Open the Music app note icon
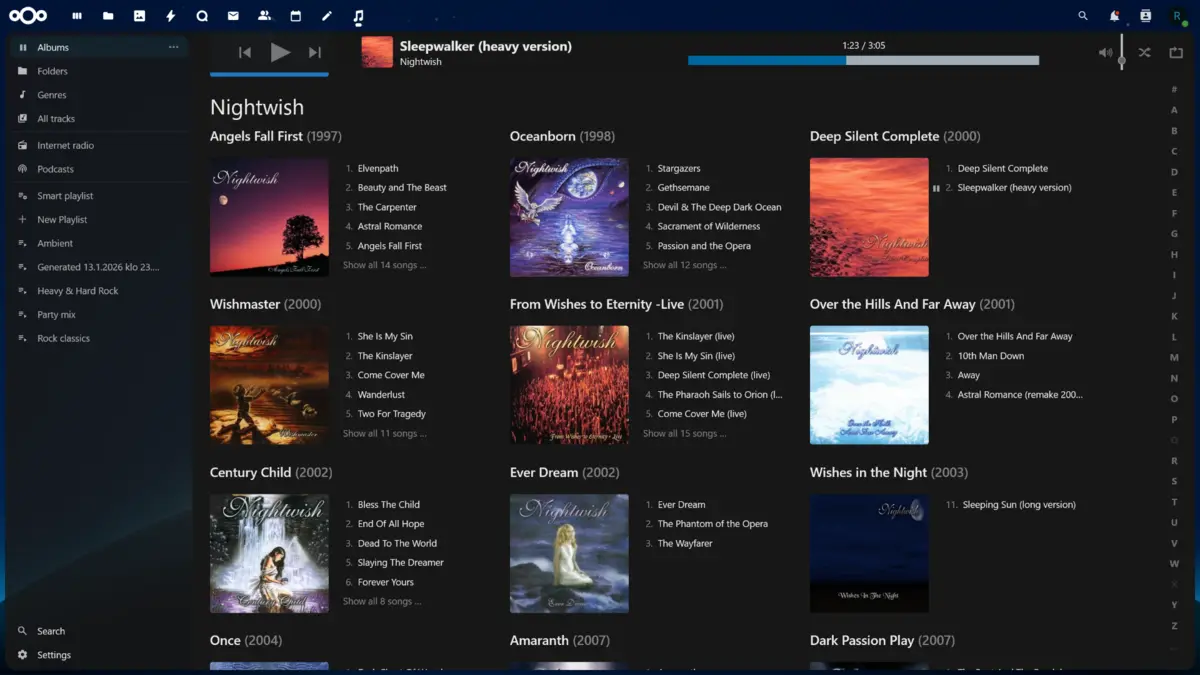Image resolution: width=1200 pixels, height=675 pixels. pyautogui.click(x=358, y=17)
